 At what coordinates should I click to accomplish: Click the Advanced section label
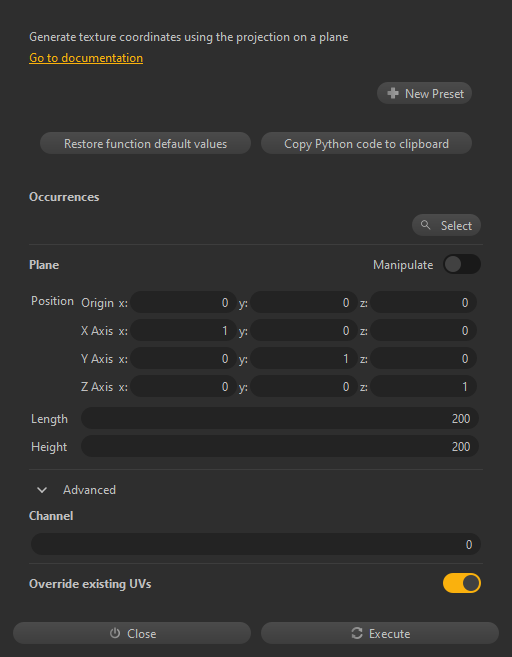point(89,490)
